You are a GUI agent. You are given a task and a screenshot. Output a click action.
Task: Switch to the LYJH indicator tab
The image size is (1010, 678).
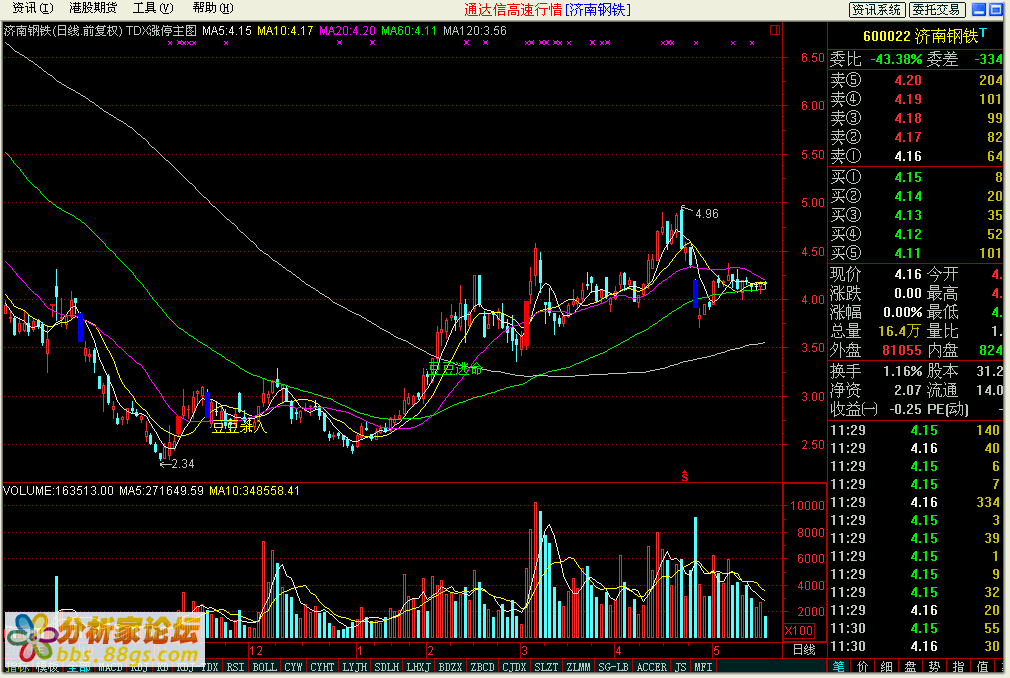click(354, 667)
